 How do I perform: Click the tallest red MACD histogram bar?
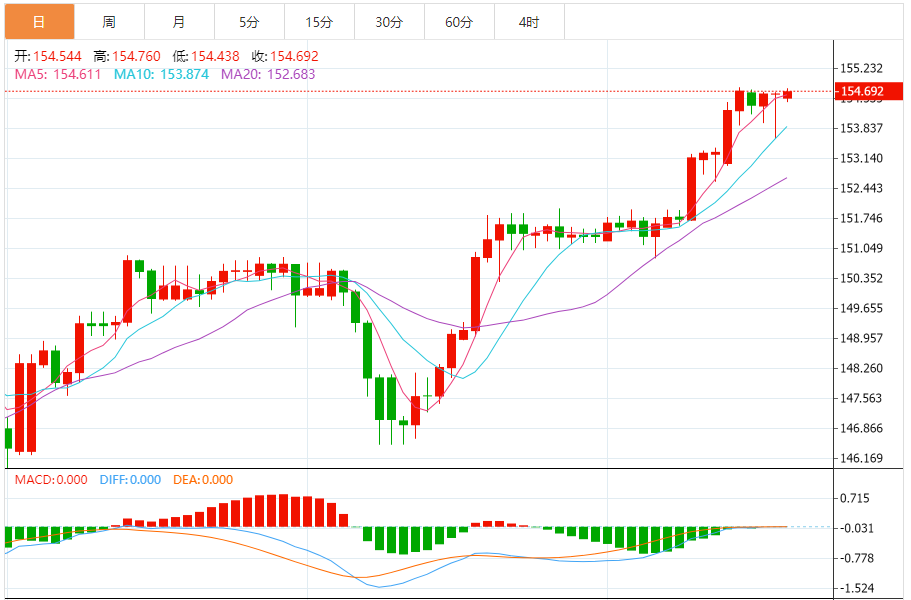(283, 511)
